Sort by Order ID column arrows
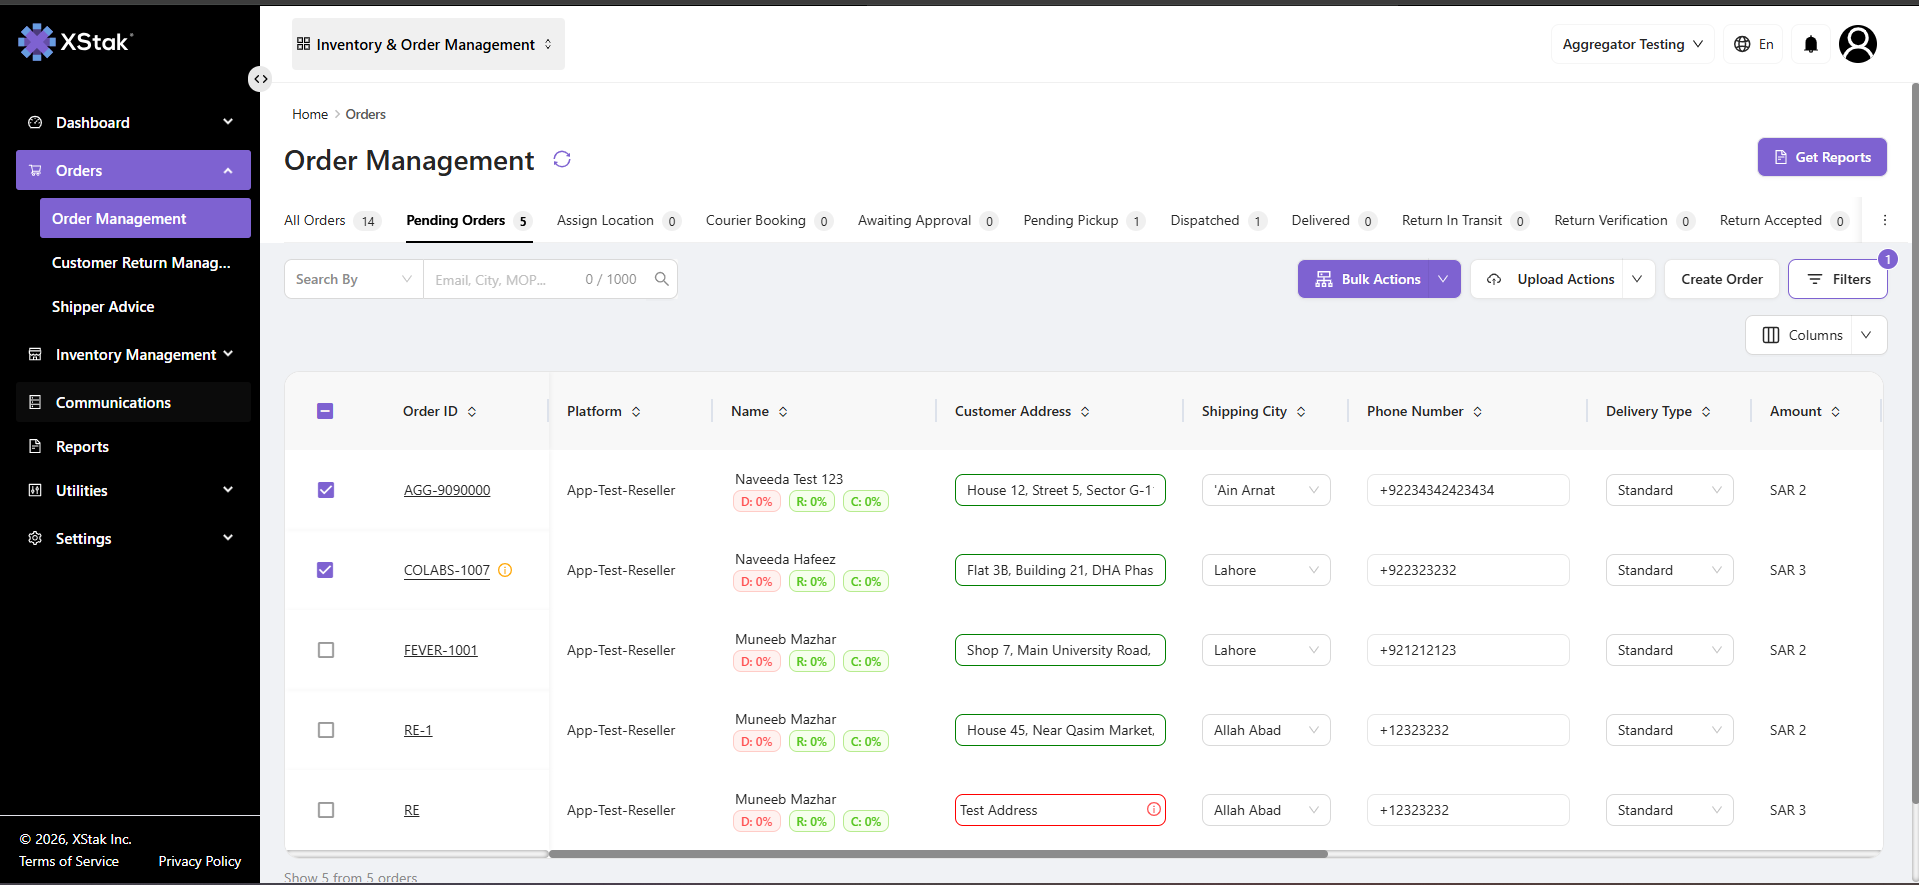Viewport: 1919px width, 885px height. [472, 412]
